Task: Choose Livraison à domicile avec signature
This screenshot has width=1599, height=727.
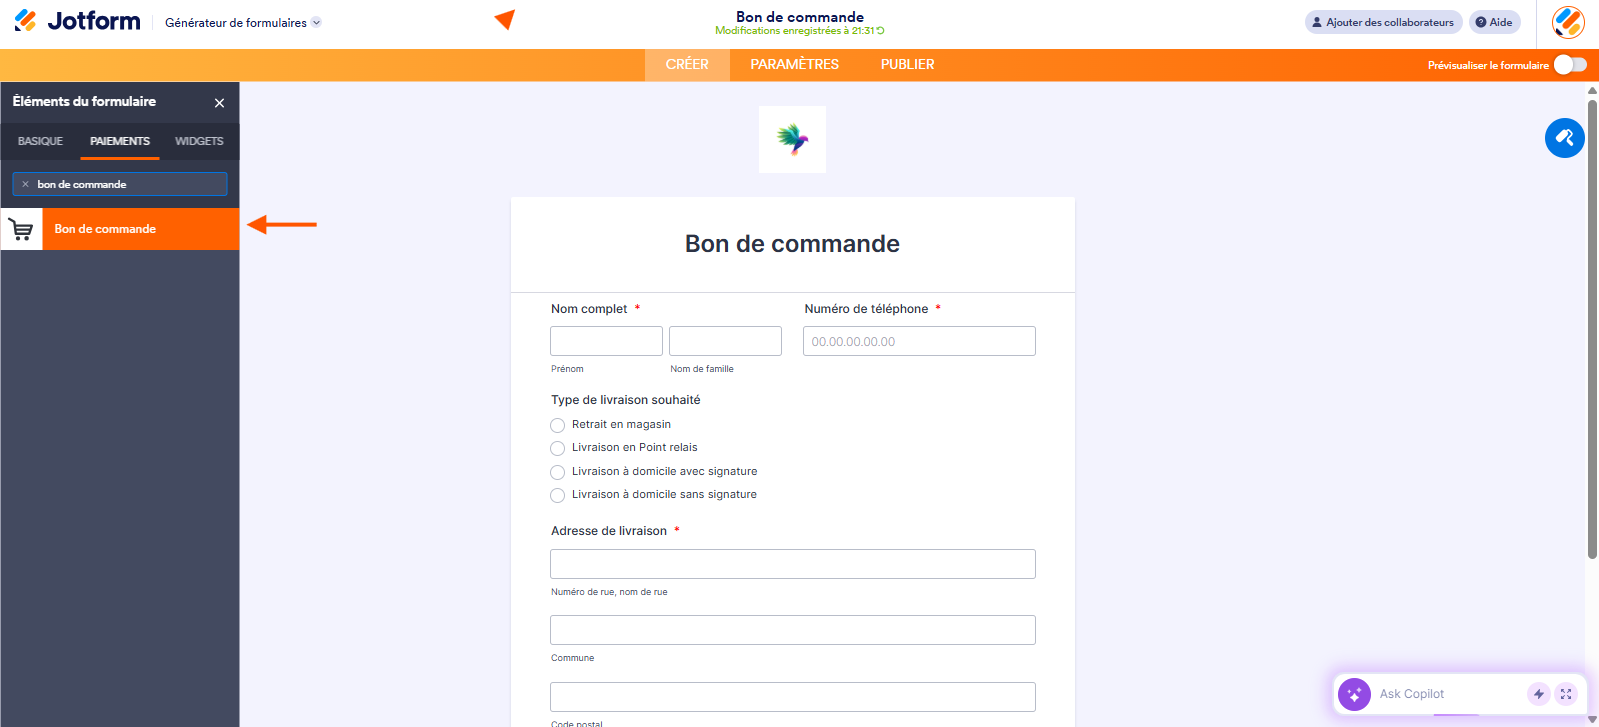Action: click(x=557, y=471)
